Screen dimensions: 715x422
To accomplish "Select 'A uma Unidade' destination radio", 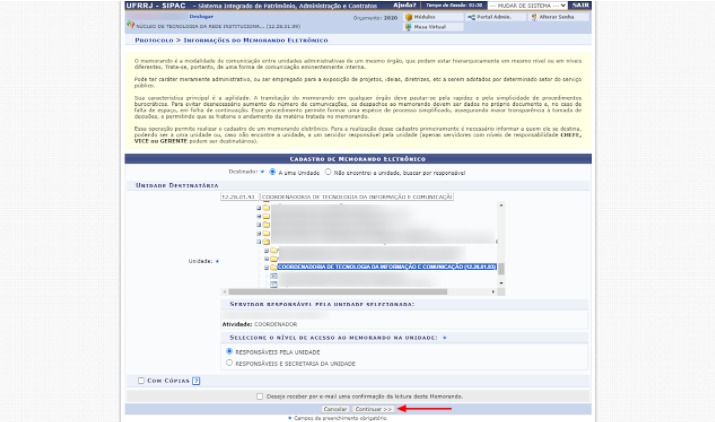I will pyautogui.click(x=272, y=171).
